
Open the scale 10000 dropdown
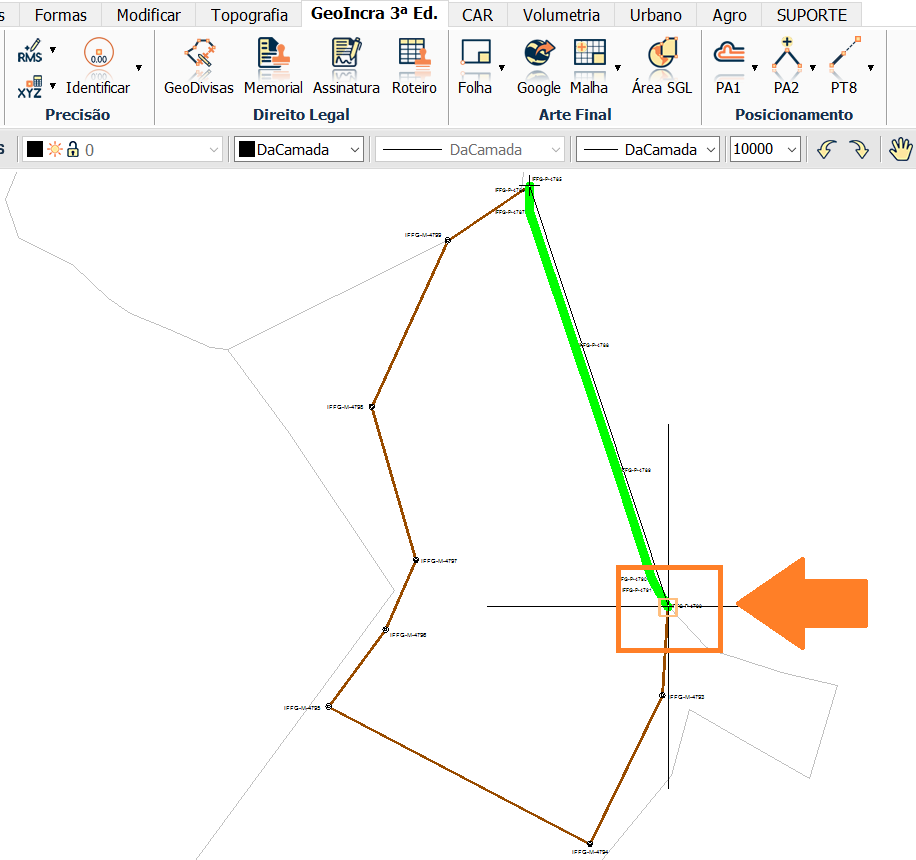point(765,149)
